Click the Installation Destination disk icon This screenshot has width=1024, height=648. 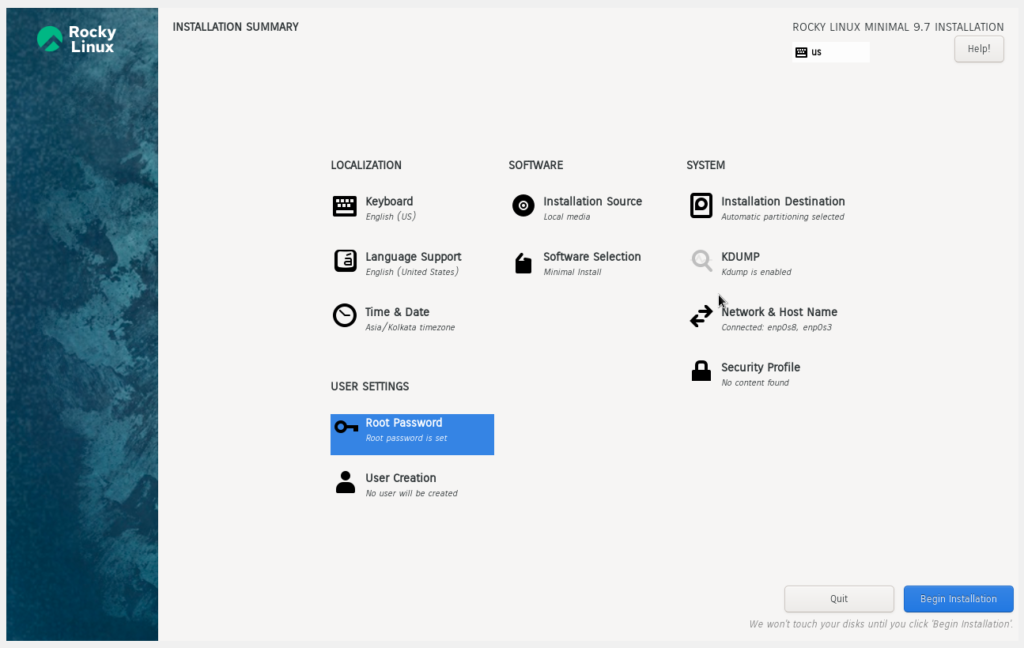click(701, 206)
